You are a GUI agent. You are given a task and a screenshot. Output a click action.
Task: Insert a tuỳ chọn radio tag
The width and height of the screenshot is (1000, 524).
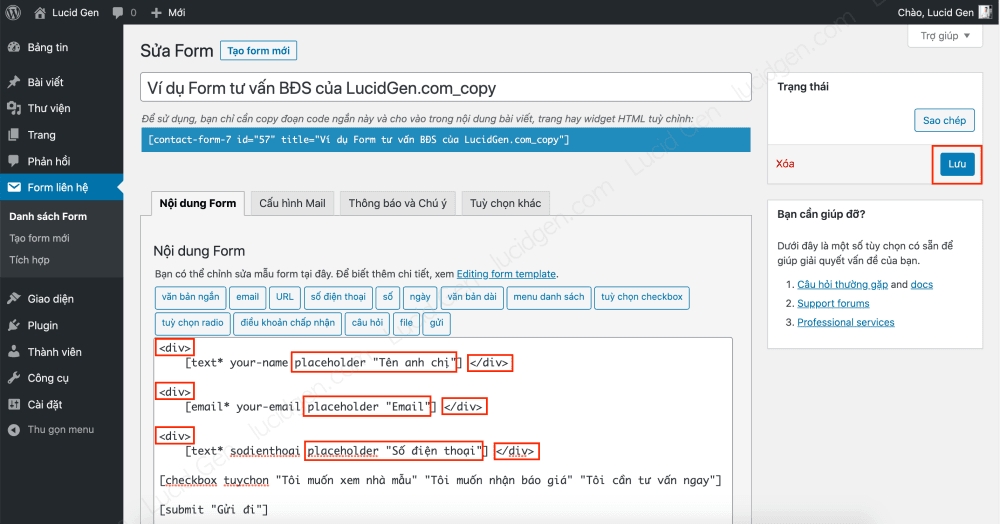click(192, 323)
